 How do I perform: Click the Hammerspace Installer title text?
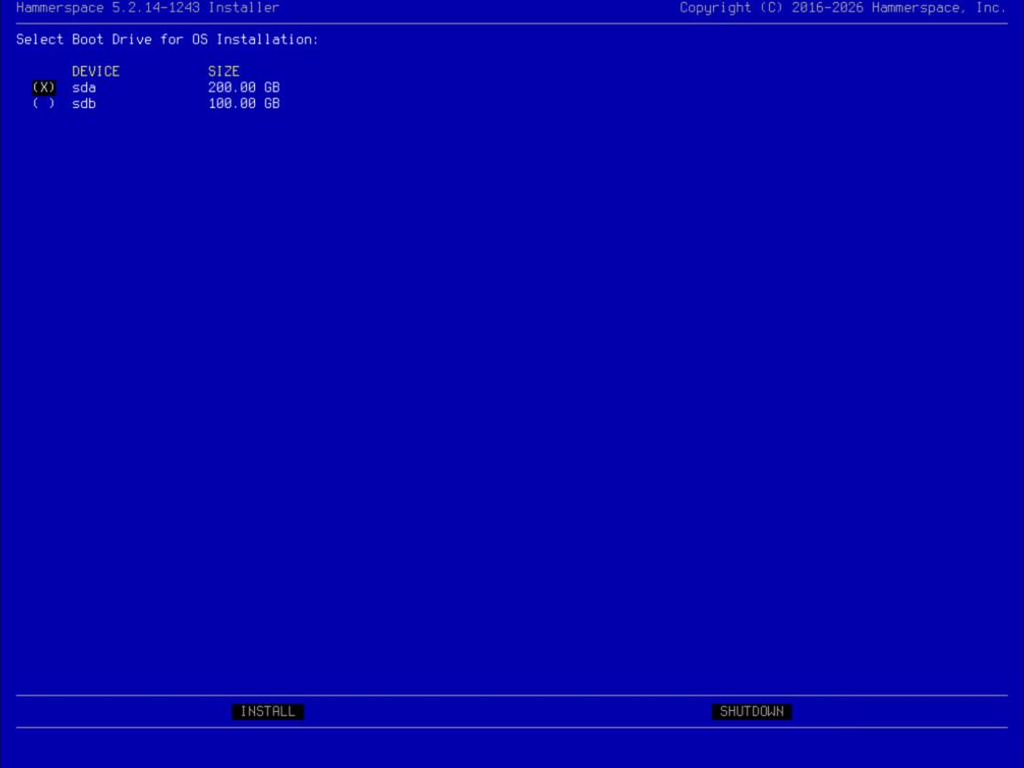click(x=148, y=8)
